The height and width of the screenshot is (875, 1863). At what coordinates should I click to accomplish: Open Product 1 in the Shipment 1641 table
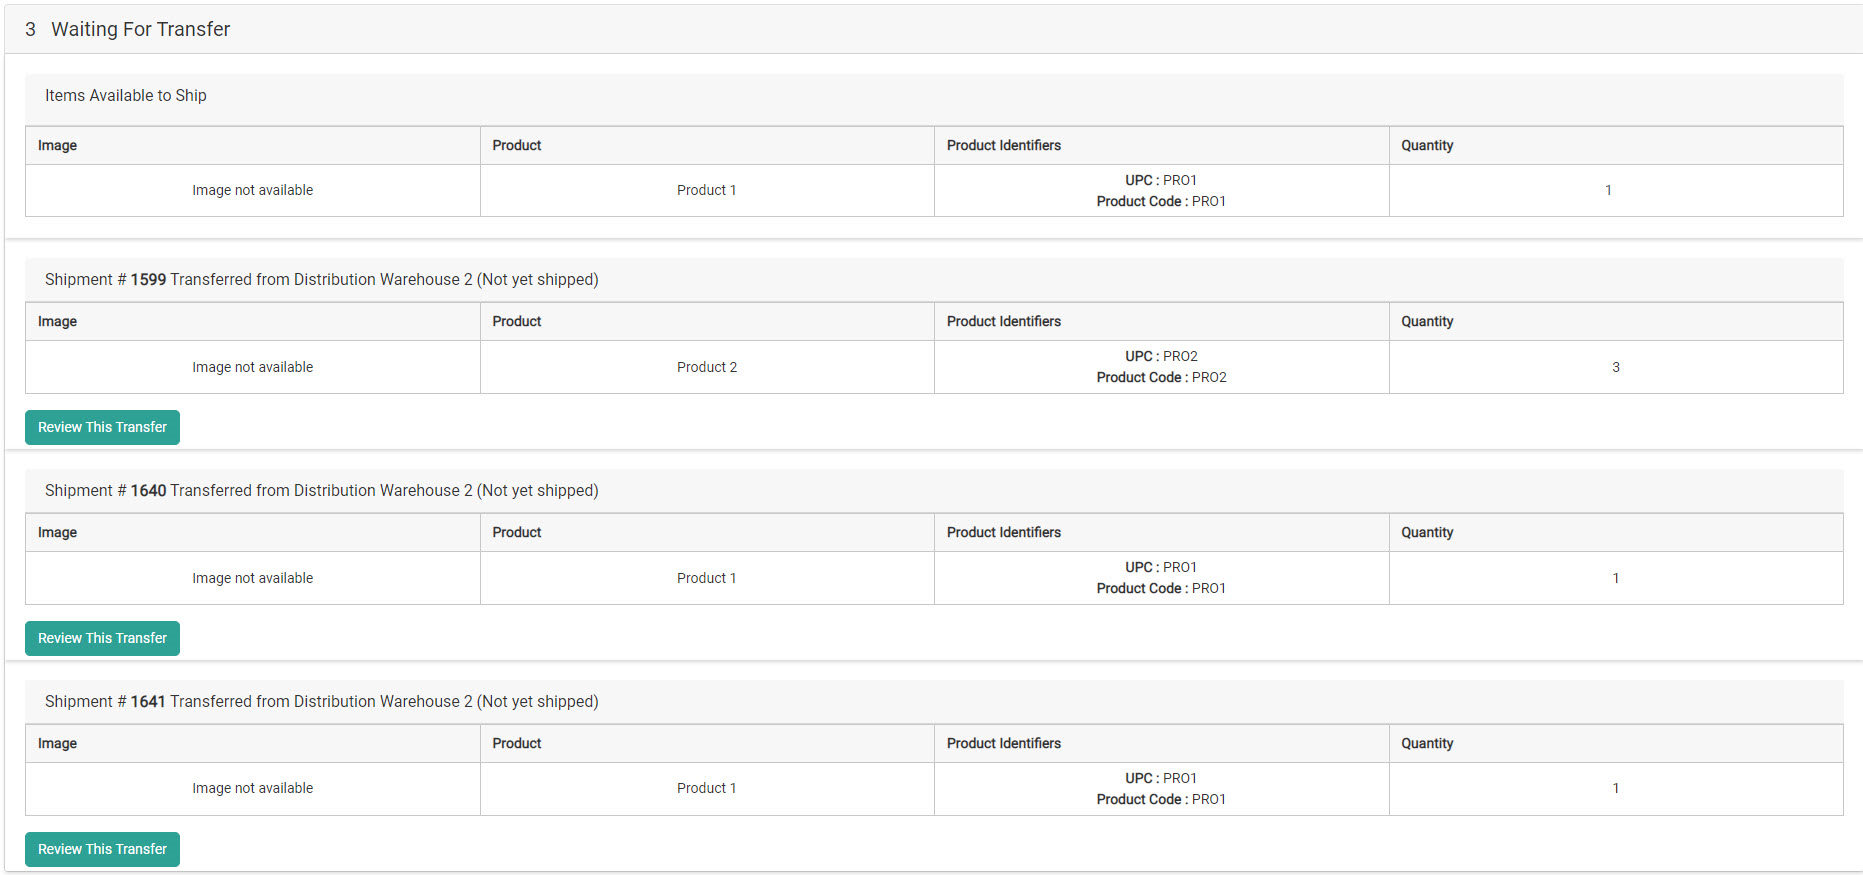[706, 788]
